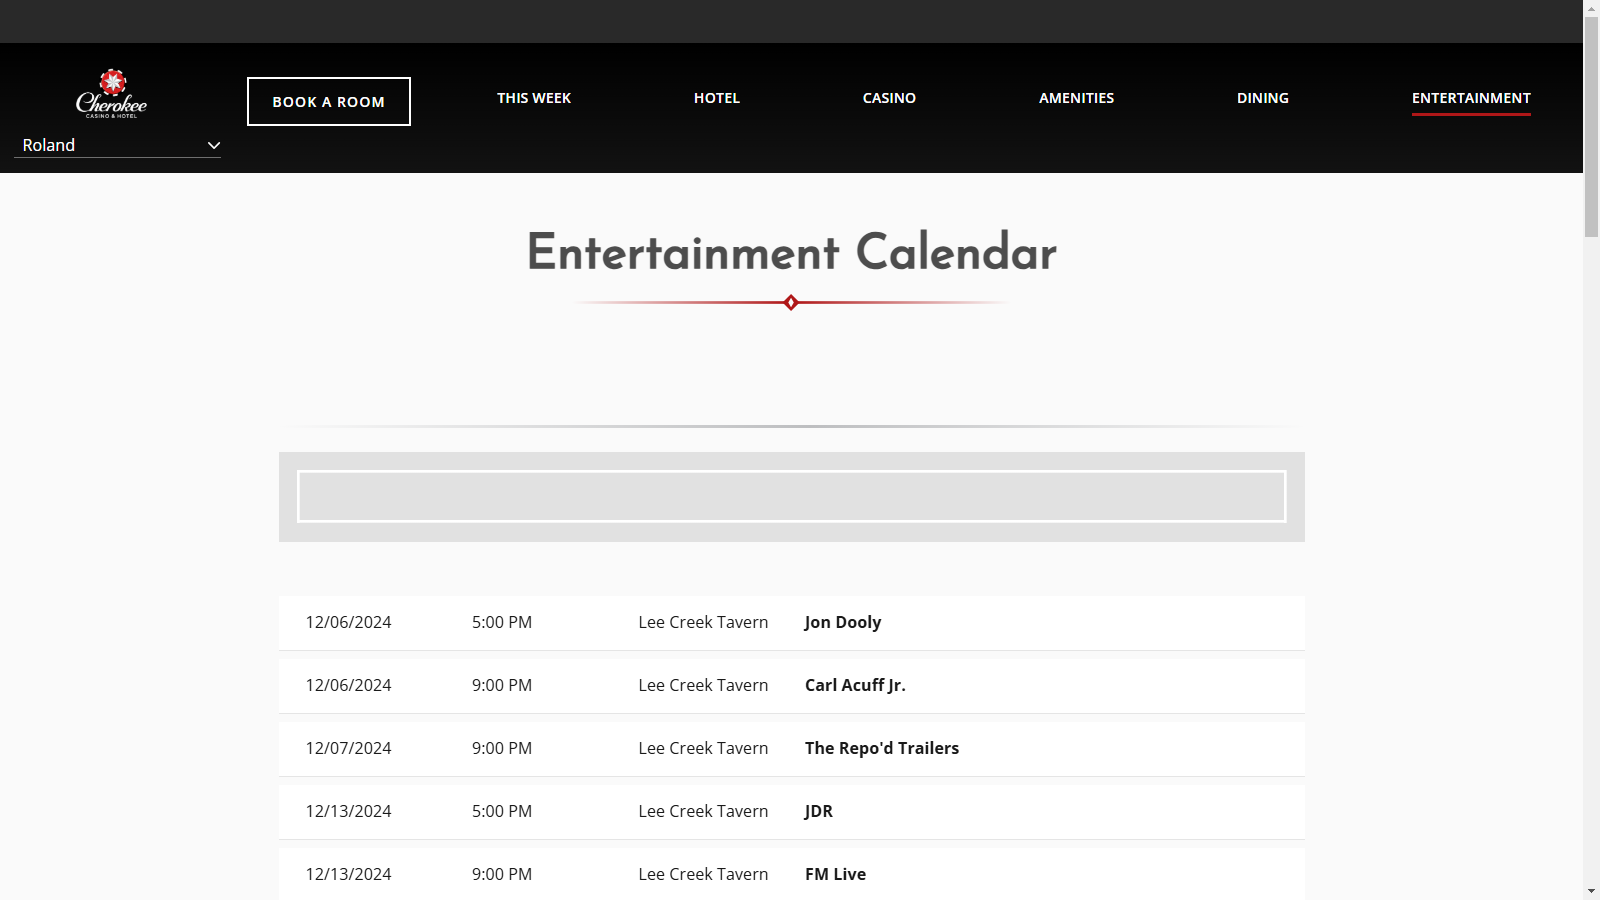Click the blank filter field above the event list

point(791,496)
